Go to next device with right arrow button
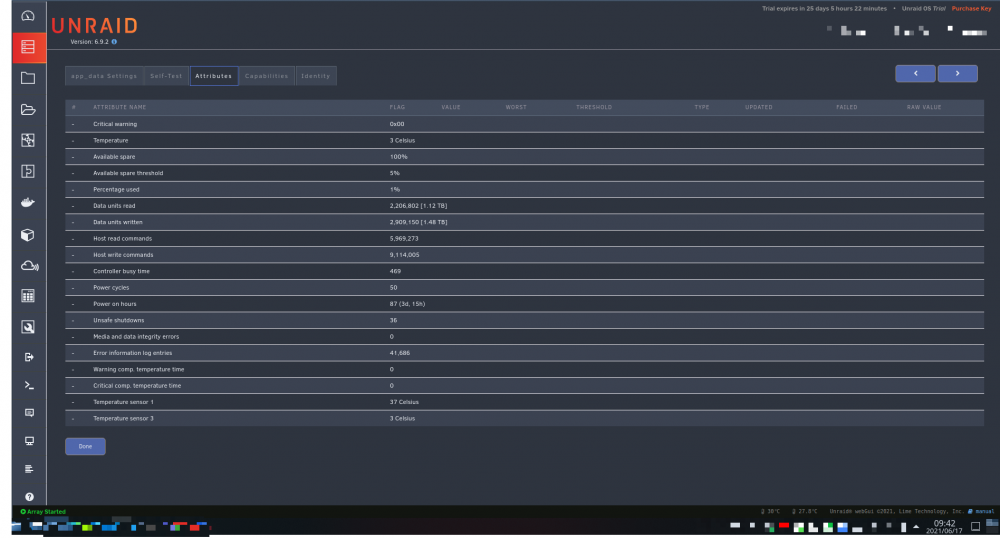Viewport: 1000px width, 538px height. (957, 73)
